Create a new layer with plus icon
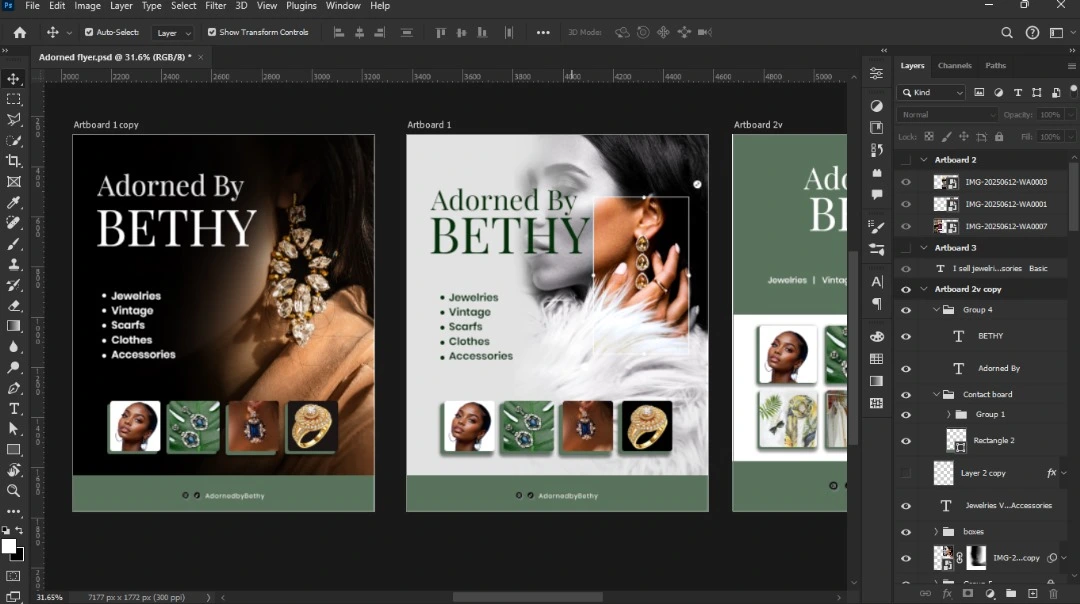This screenshot has width=1080, height=604. (1033, 594)
